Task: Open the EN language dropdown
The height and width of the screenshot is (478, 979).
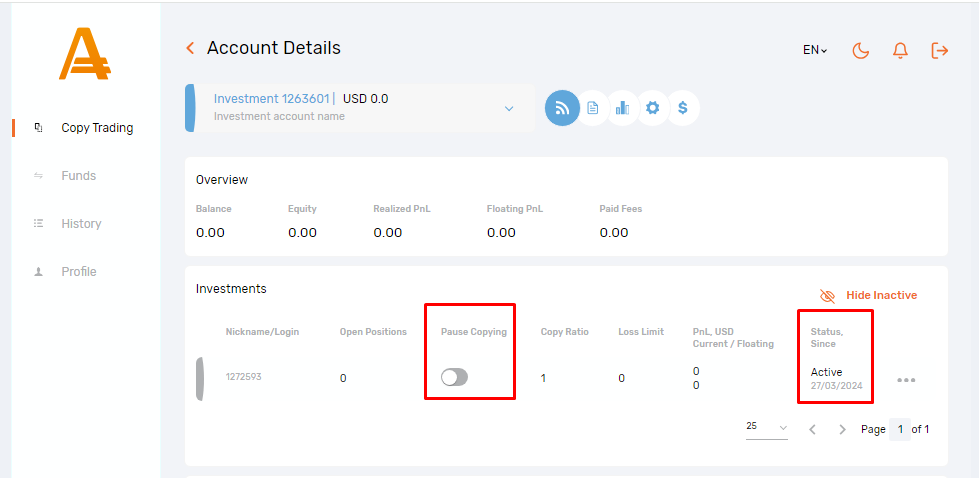Action: click(x=815, y=50)
